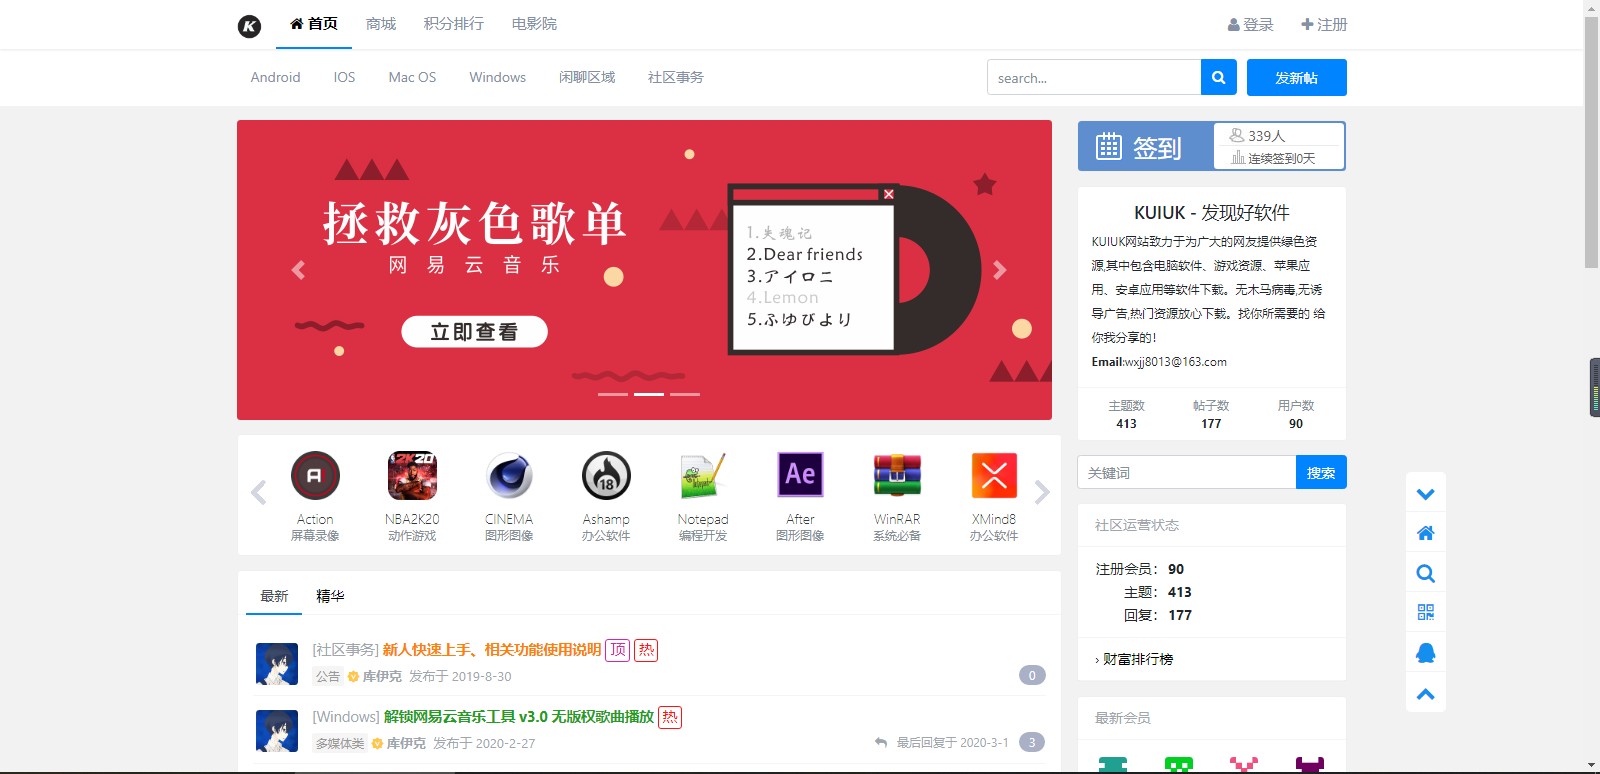Open 积分排行 ranking page
This screenshot has width=1600, height=774.
coord(453,24)
